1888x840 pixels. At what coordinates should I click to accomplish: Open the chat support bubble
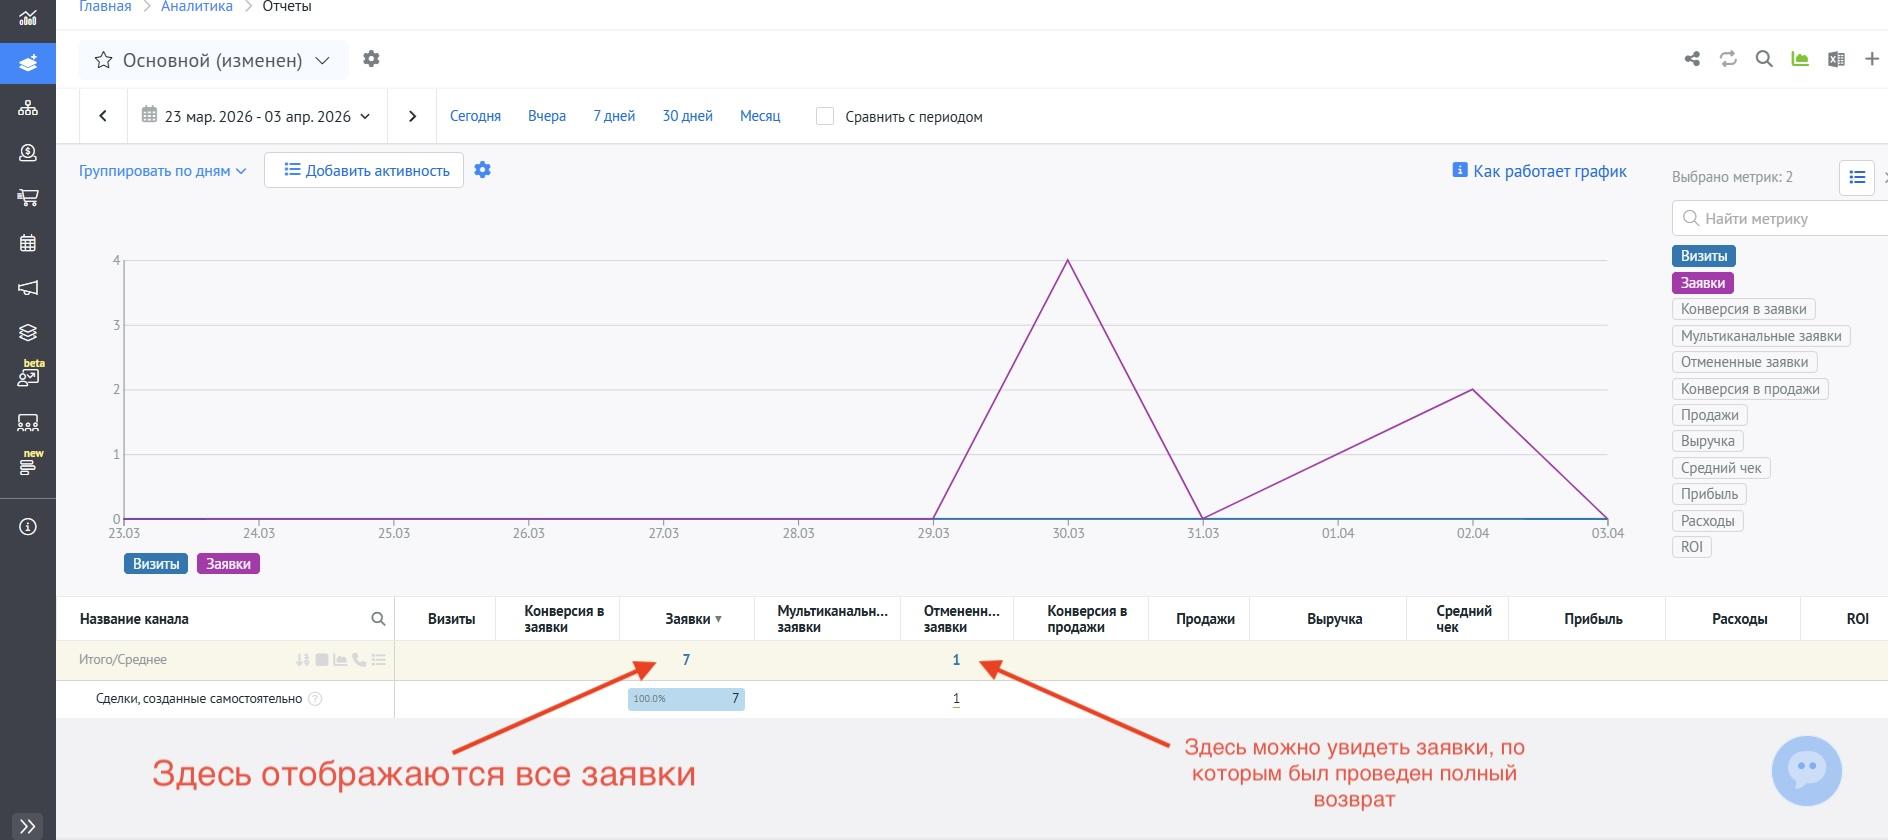click(1806, 771)
